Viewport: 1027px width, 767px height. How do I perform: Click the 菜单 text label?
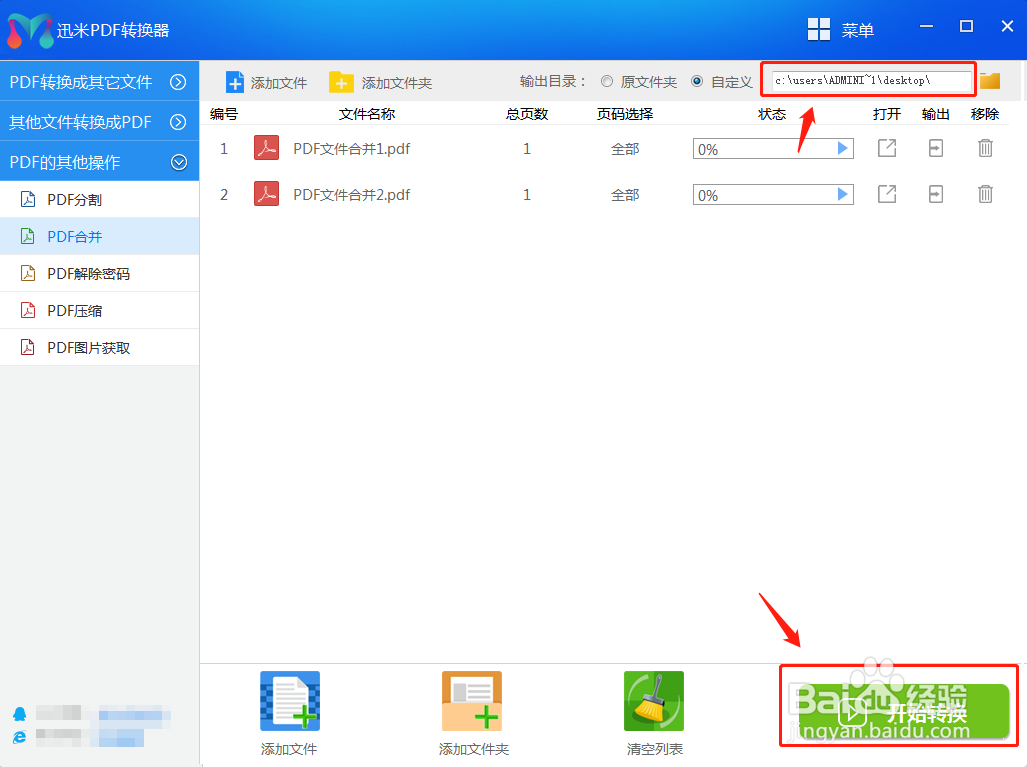(857, 30)
